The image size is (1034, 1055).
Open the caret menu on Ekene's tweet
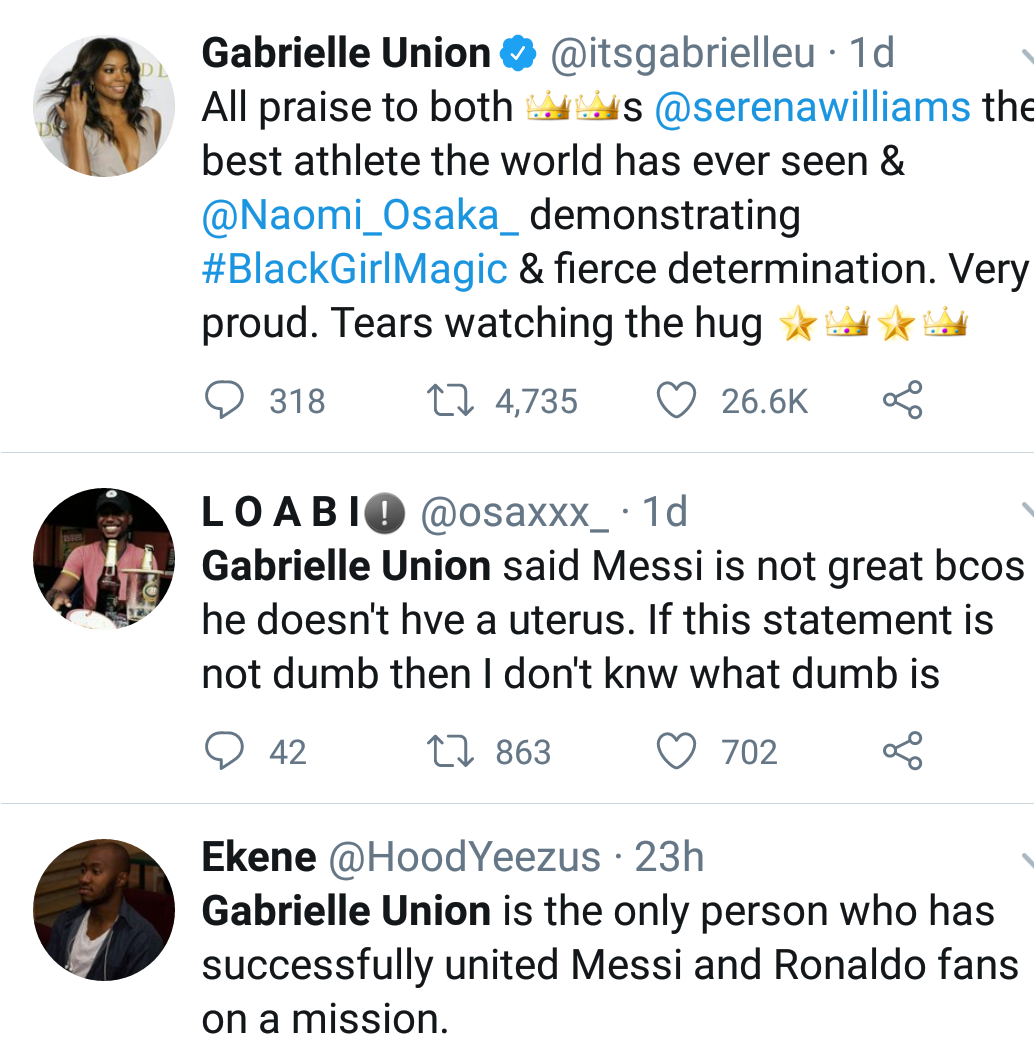(1026, 859)
